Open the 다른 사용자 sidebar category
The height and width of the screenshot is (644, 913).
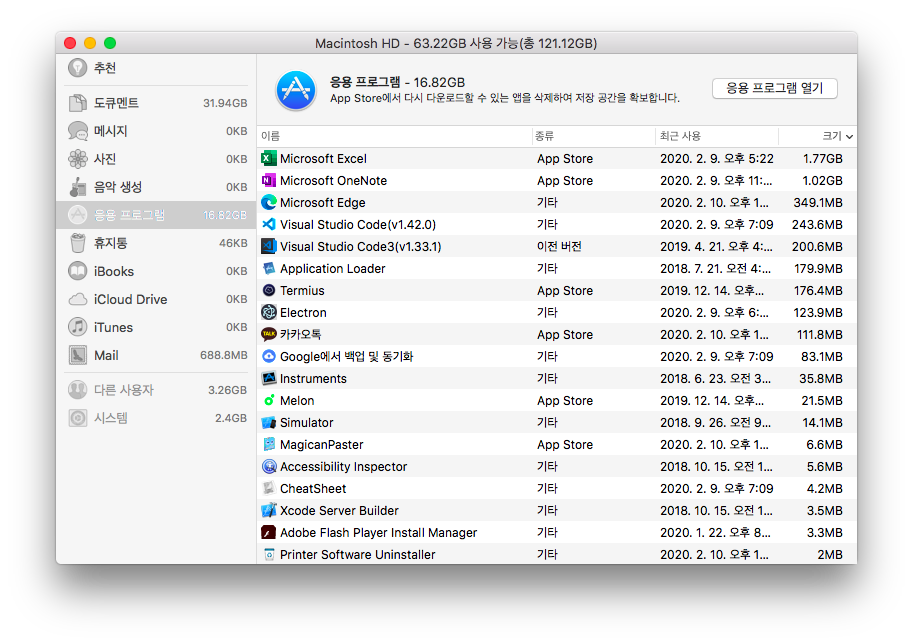(x=156, y=390)
